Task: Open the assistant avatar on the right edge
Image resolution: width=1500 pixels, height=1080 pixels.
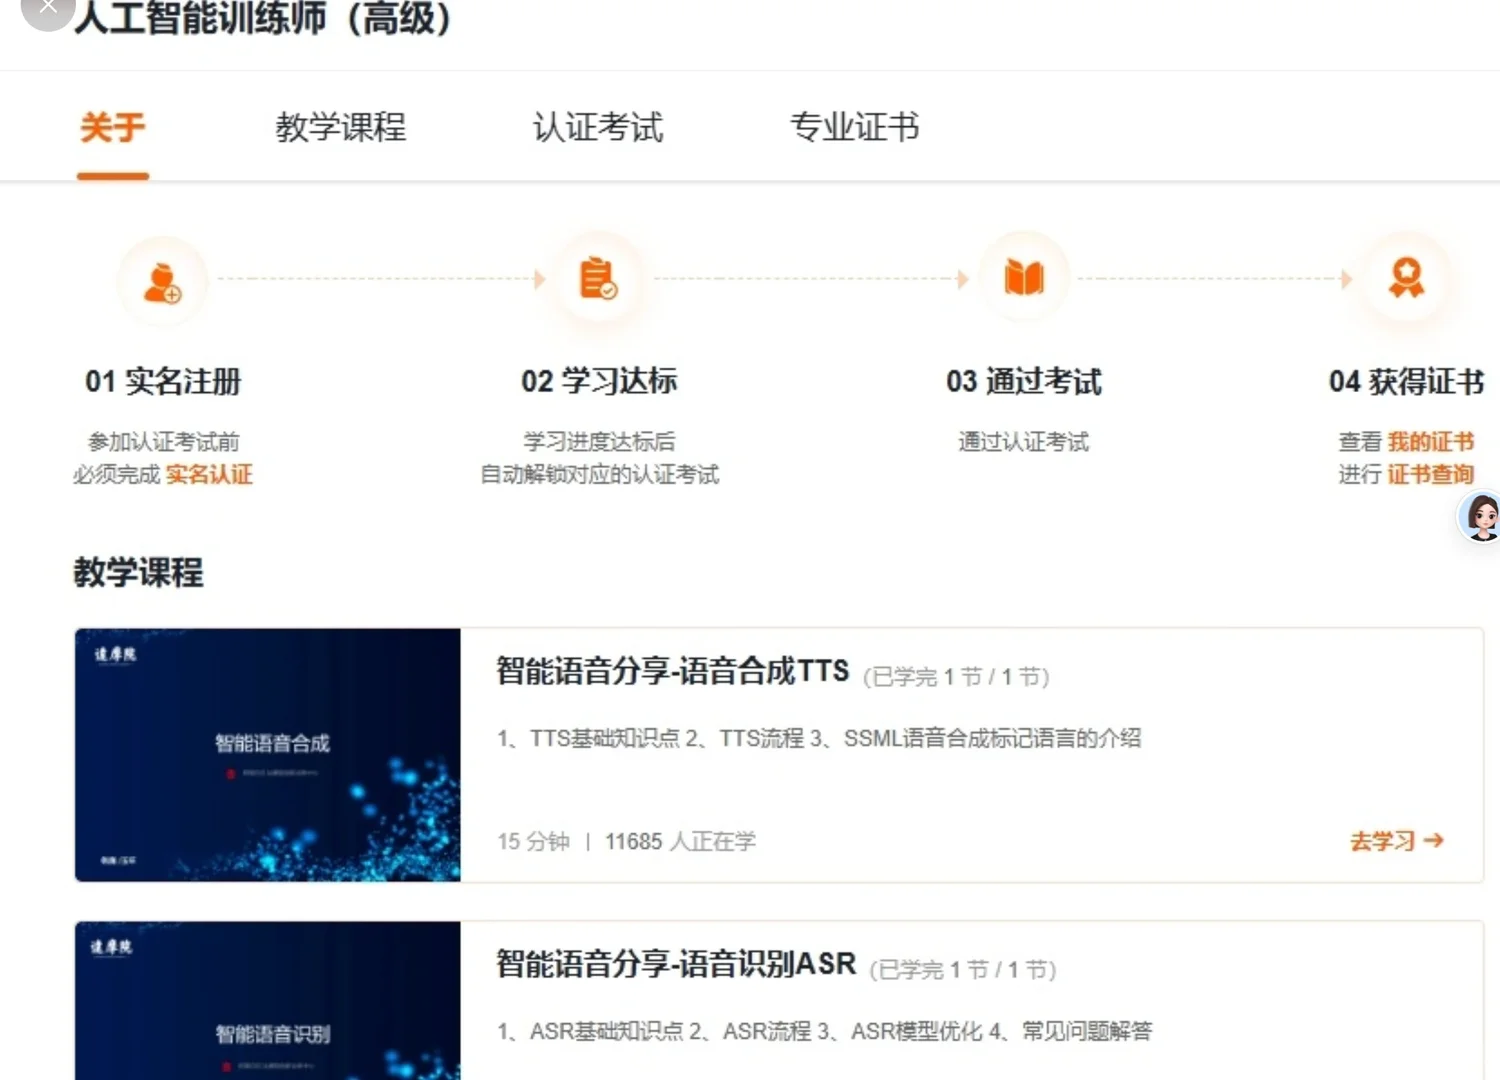Action: [1482, 517]
